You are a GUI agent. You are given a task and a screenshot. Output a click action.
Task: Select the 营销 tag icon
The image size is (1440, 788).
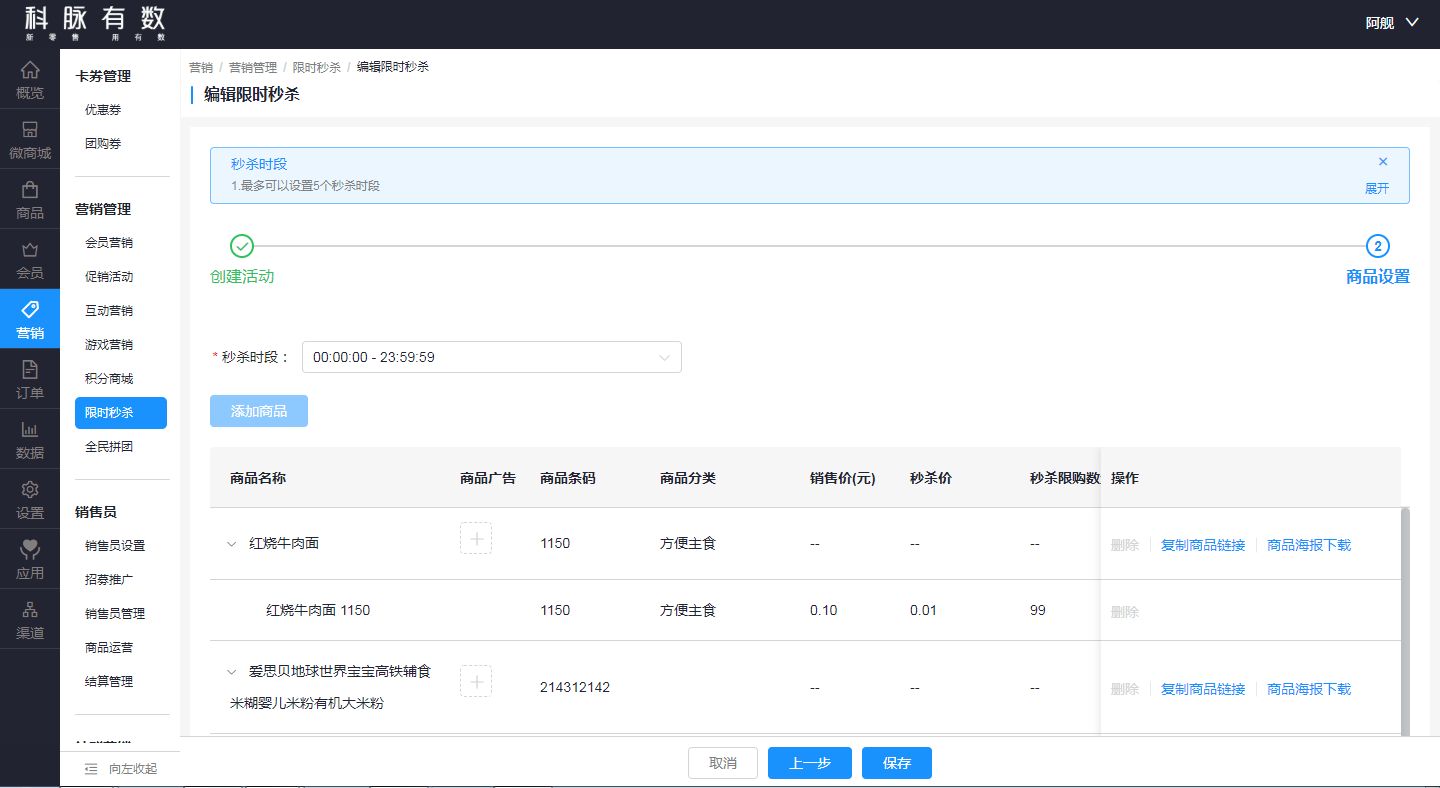[x=30, y=310]
